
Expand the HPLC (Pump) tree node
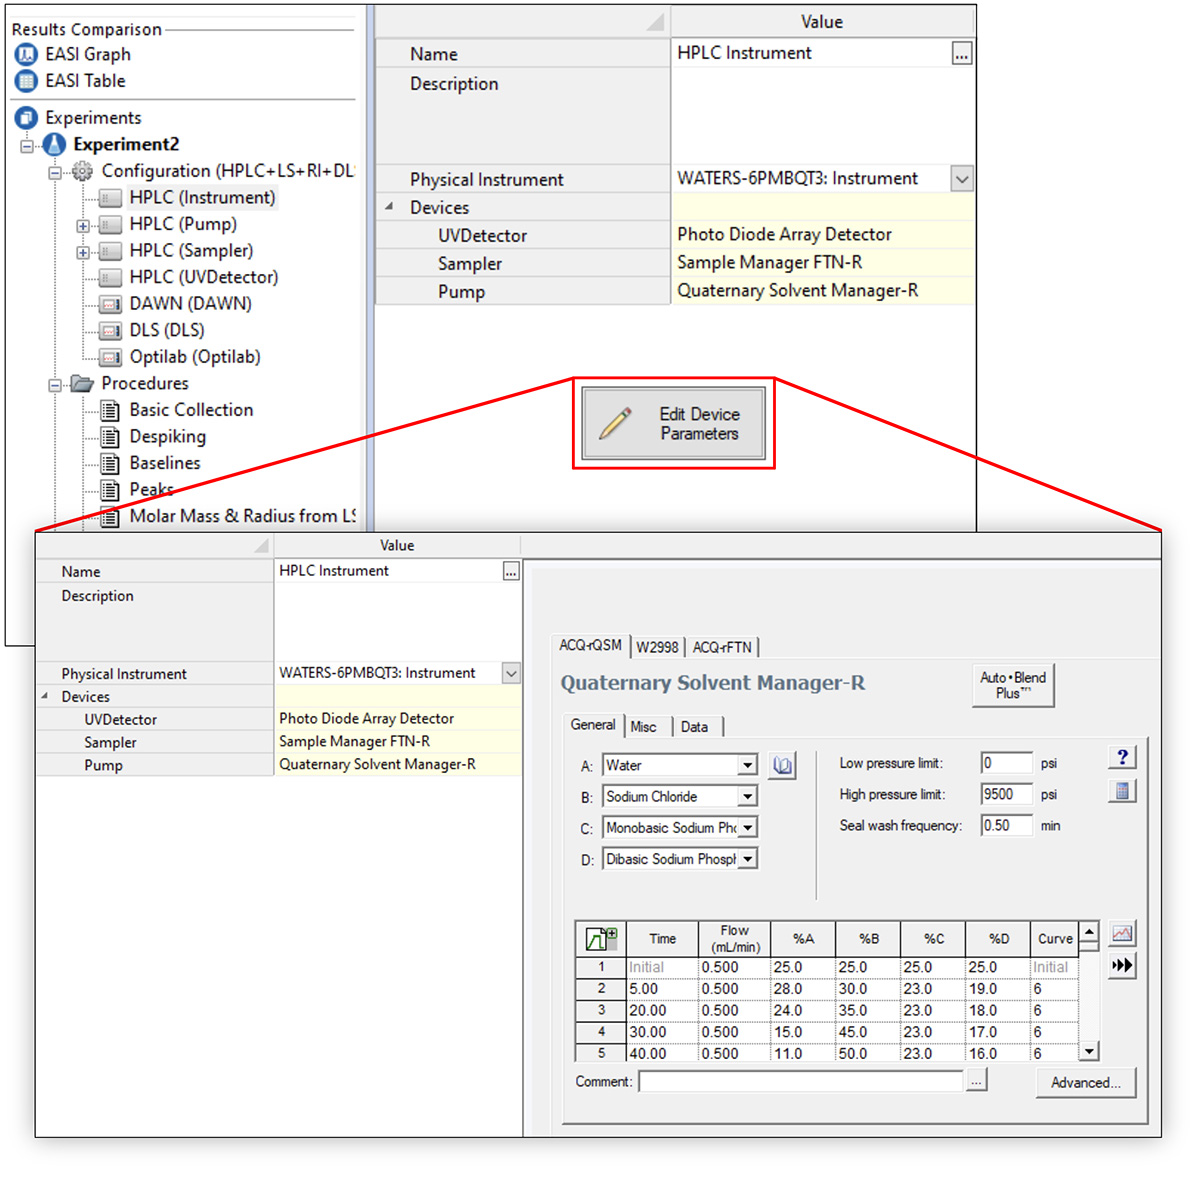(83, 225)
